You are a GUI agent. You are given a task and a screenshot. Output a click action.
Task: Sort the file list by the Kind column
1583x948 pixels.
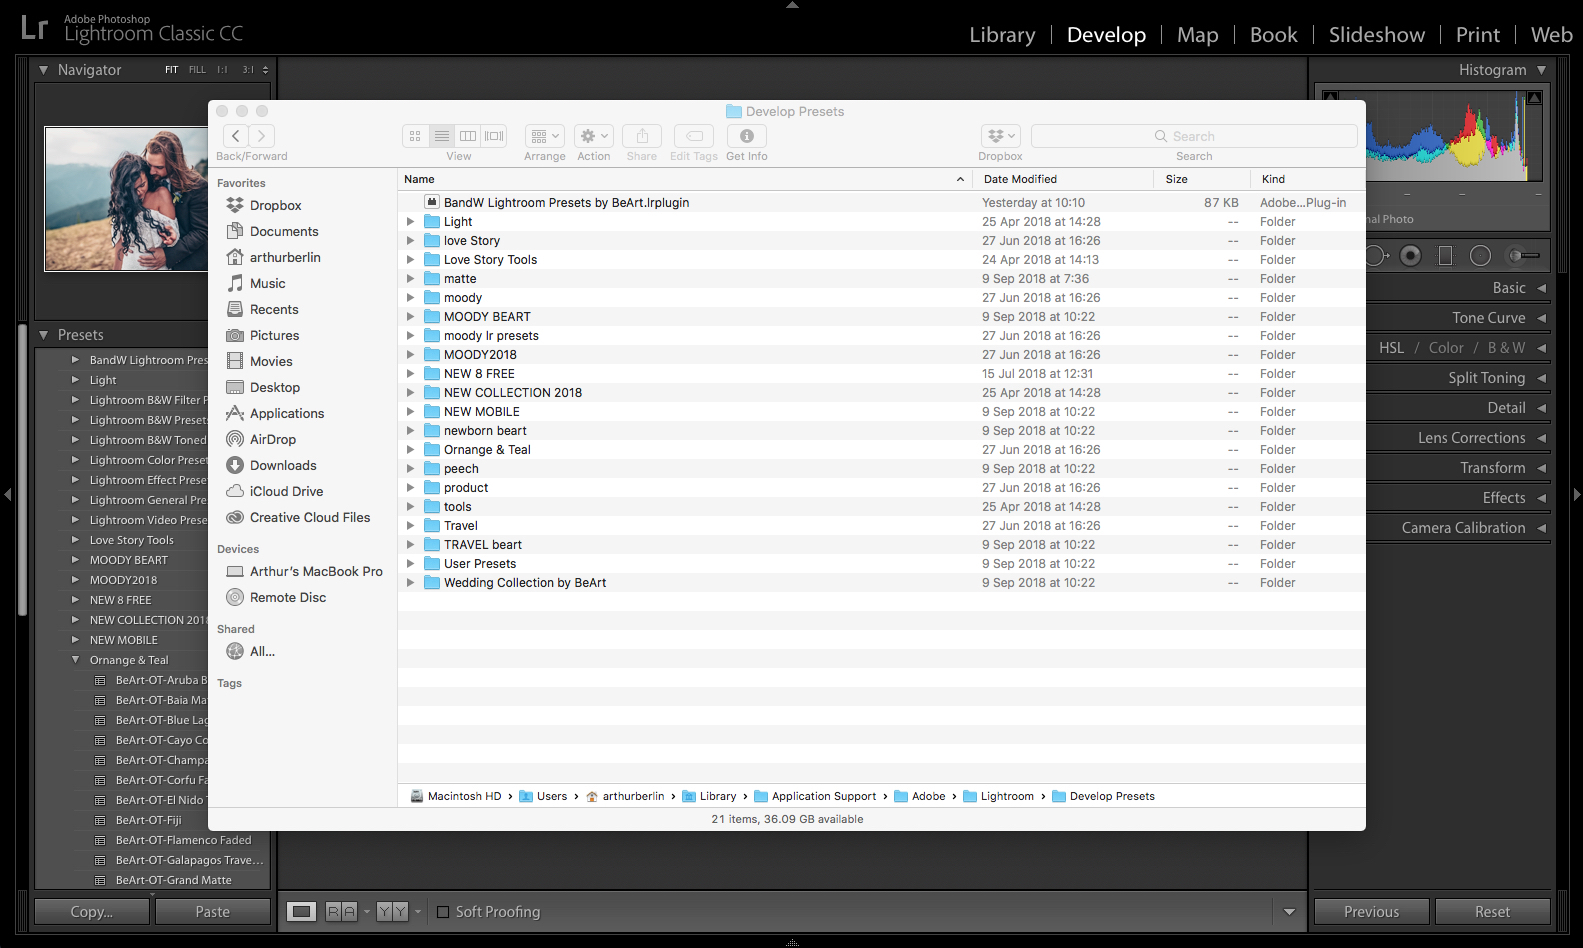click(x=1307, y=179)
